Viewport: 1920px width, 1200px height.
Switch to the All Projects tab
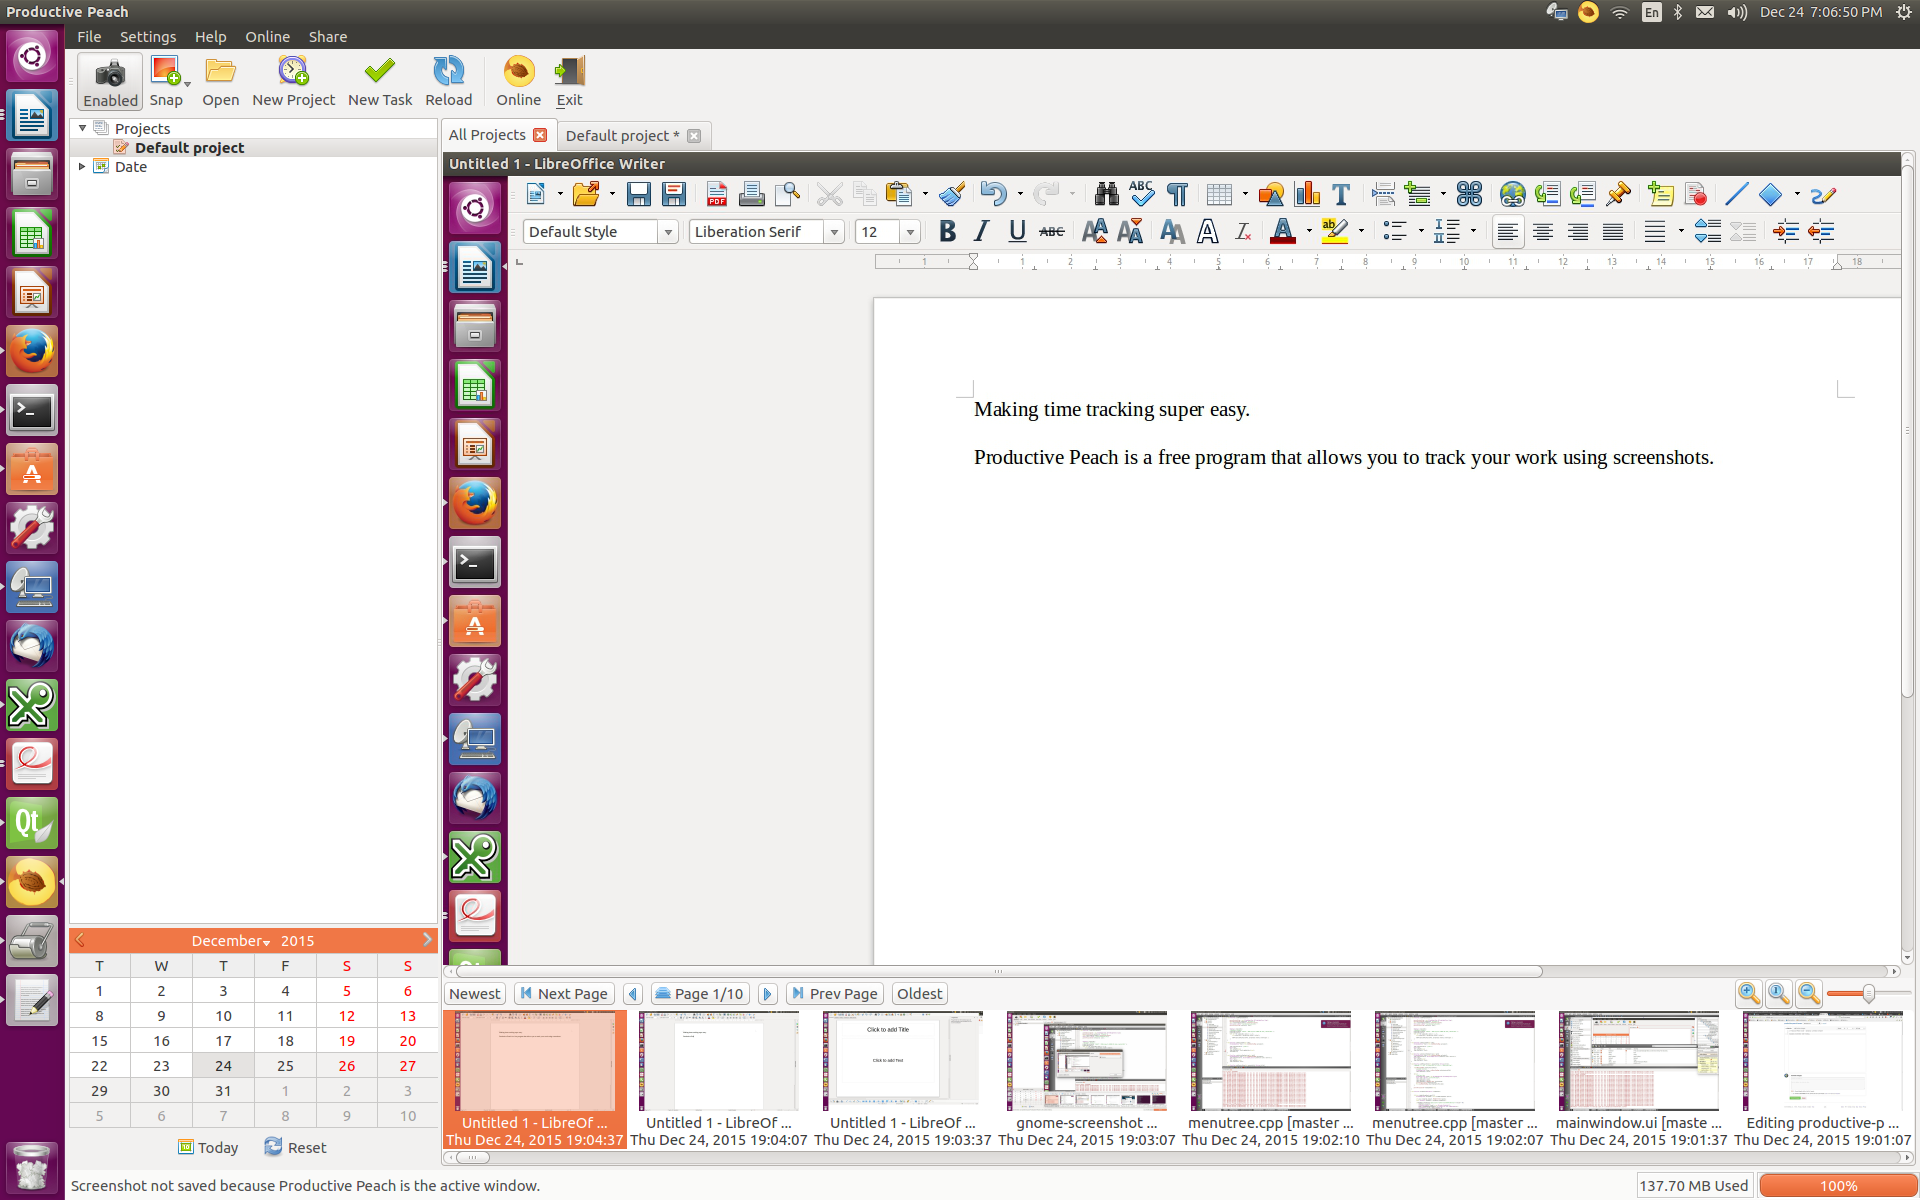[487, 135]
